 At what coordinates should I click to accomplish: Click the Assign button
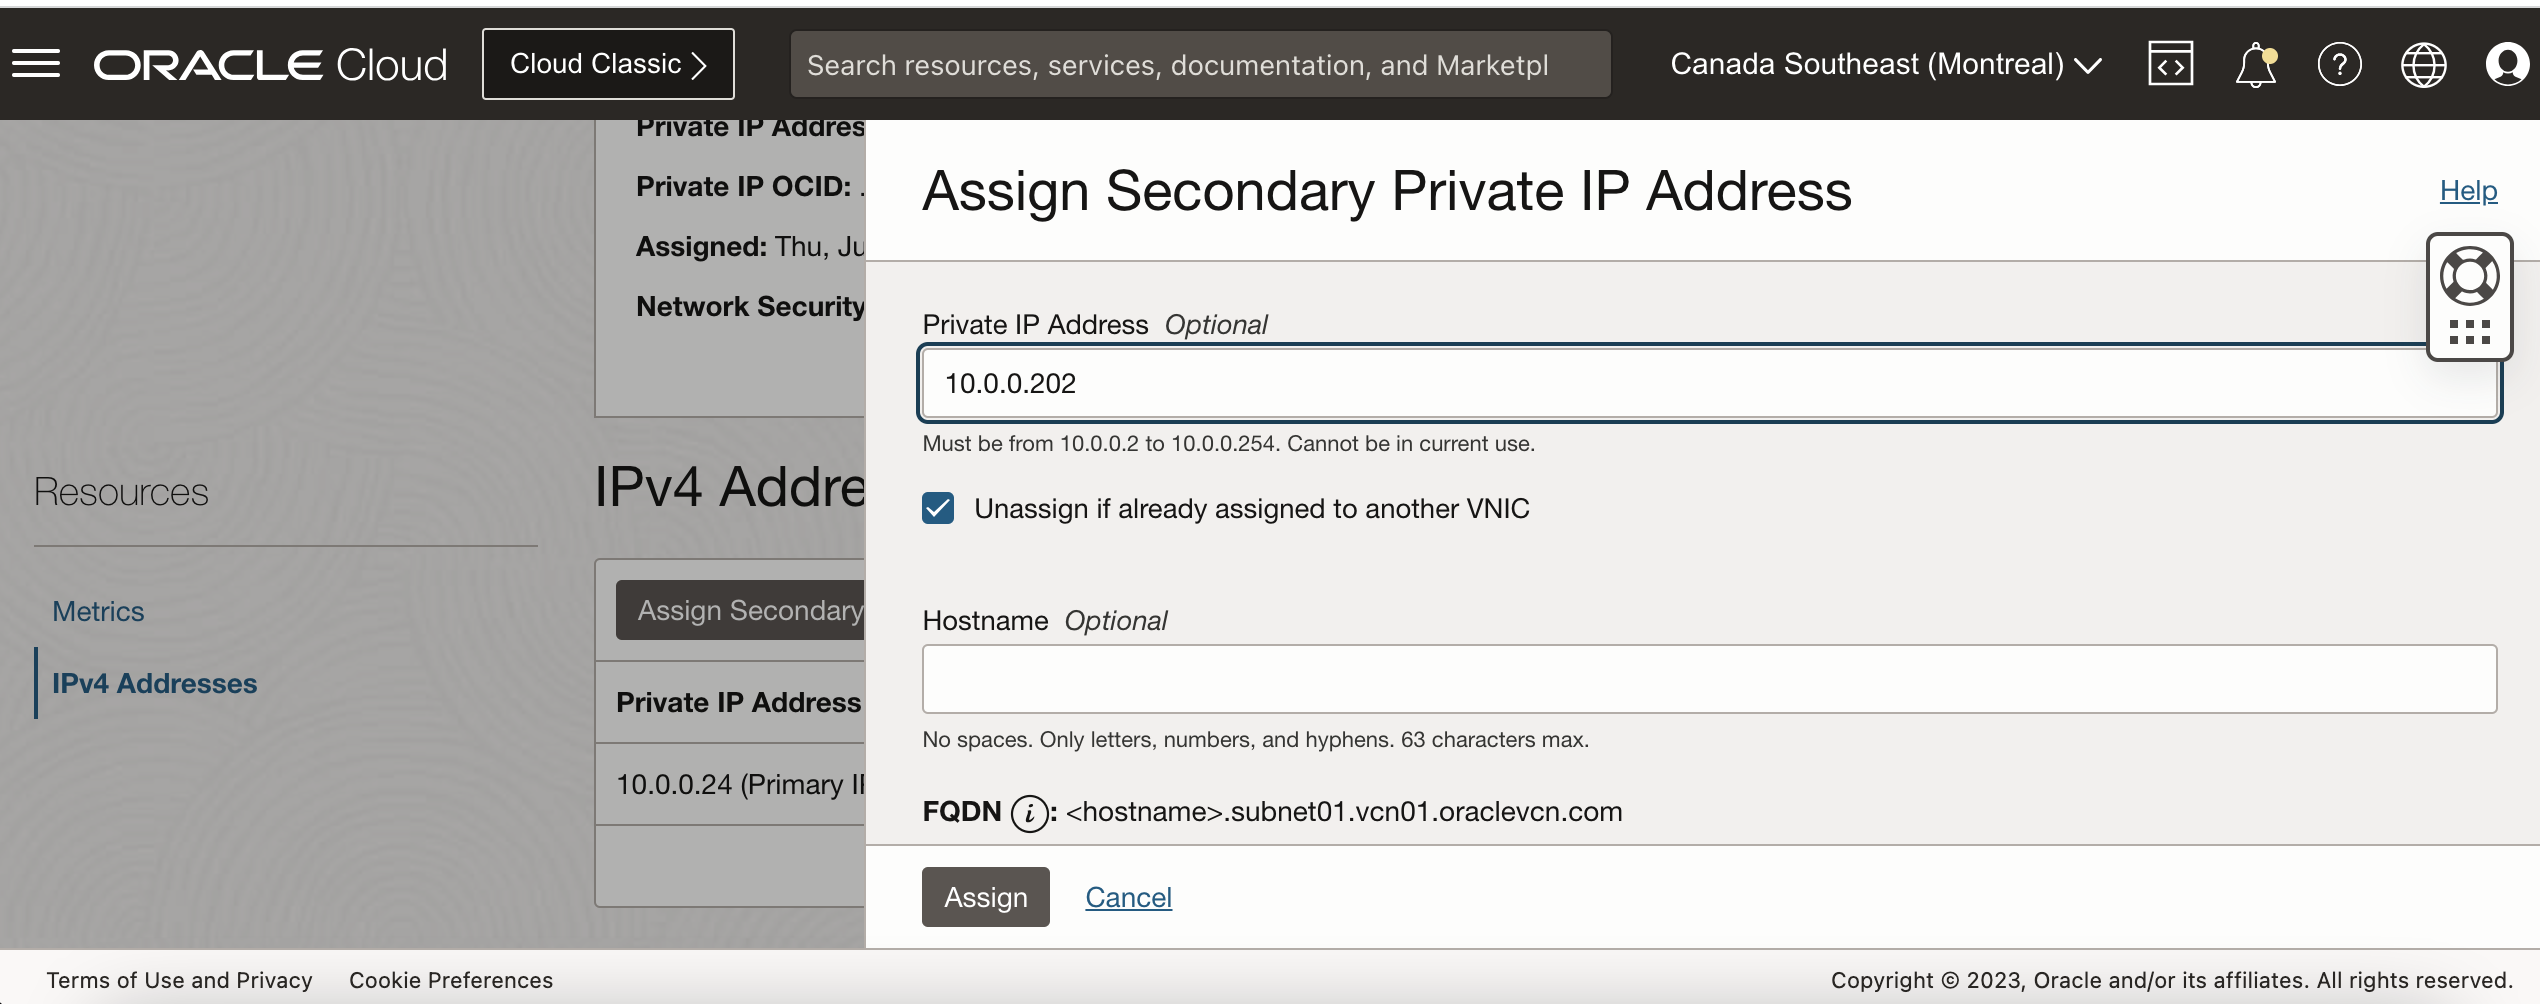click(x=985, y=897)
